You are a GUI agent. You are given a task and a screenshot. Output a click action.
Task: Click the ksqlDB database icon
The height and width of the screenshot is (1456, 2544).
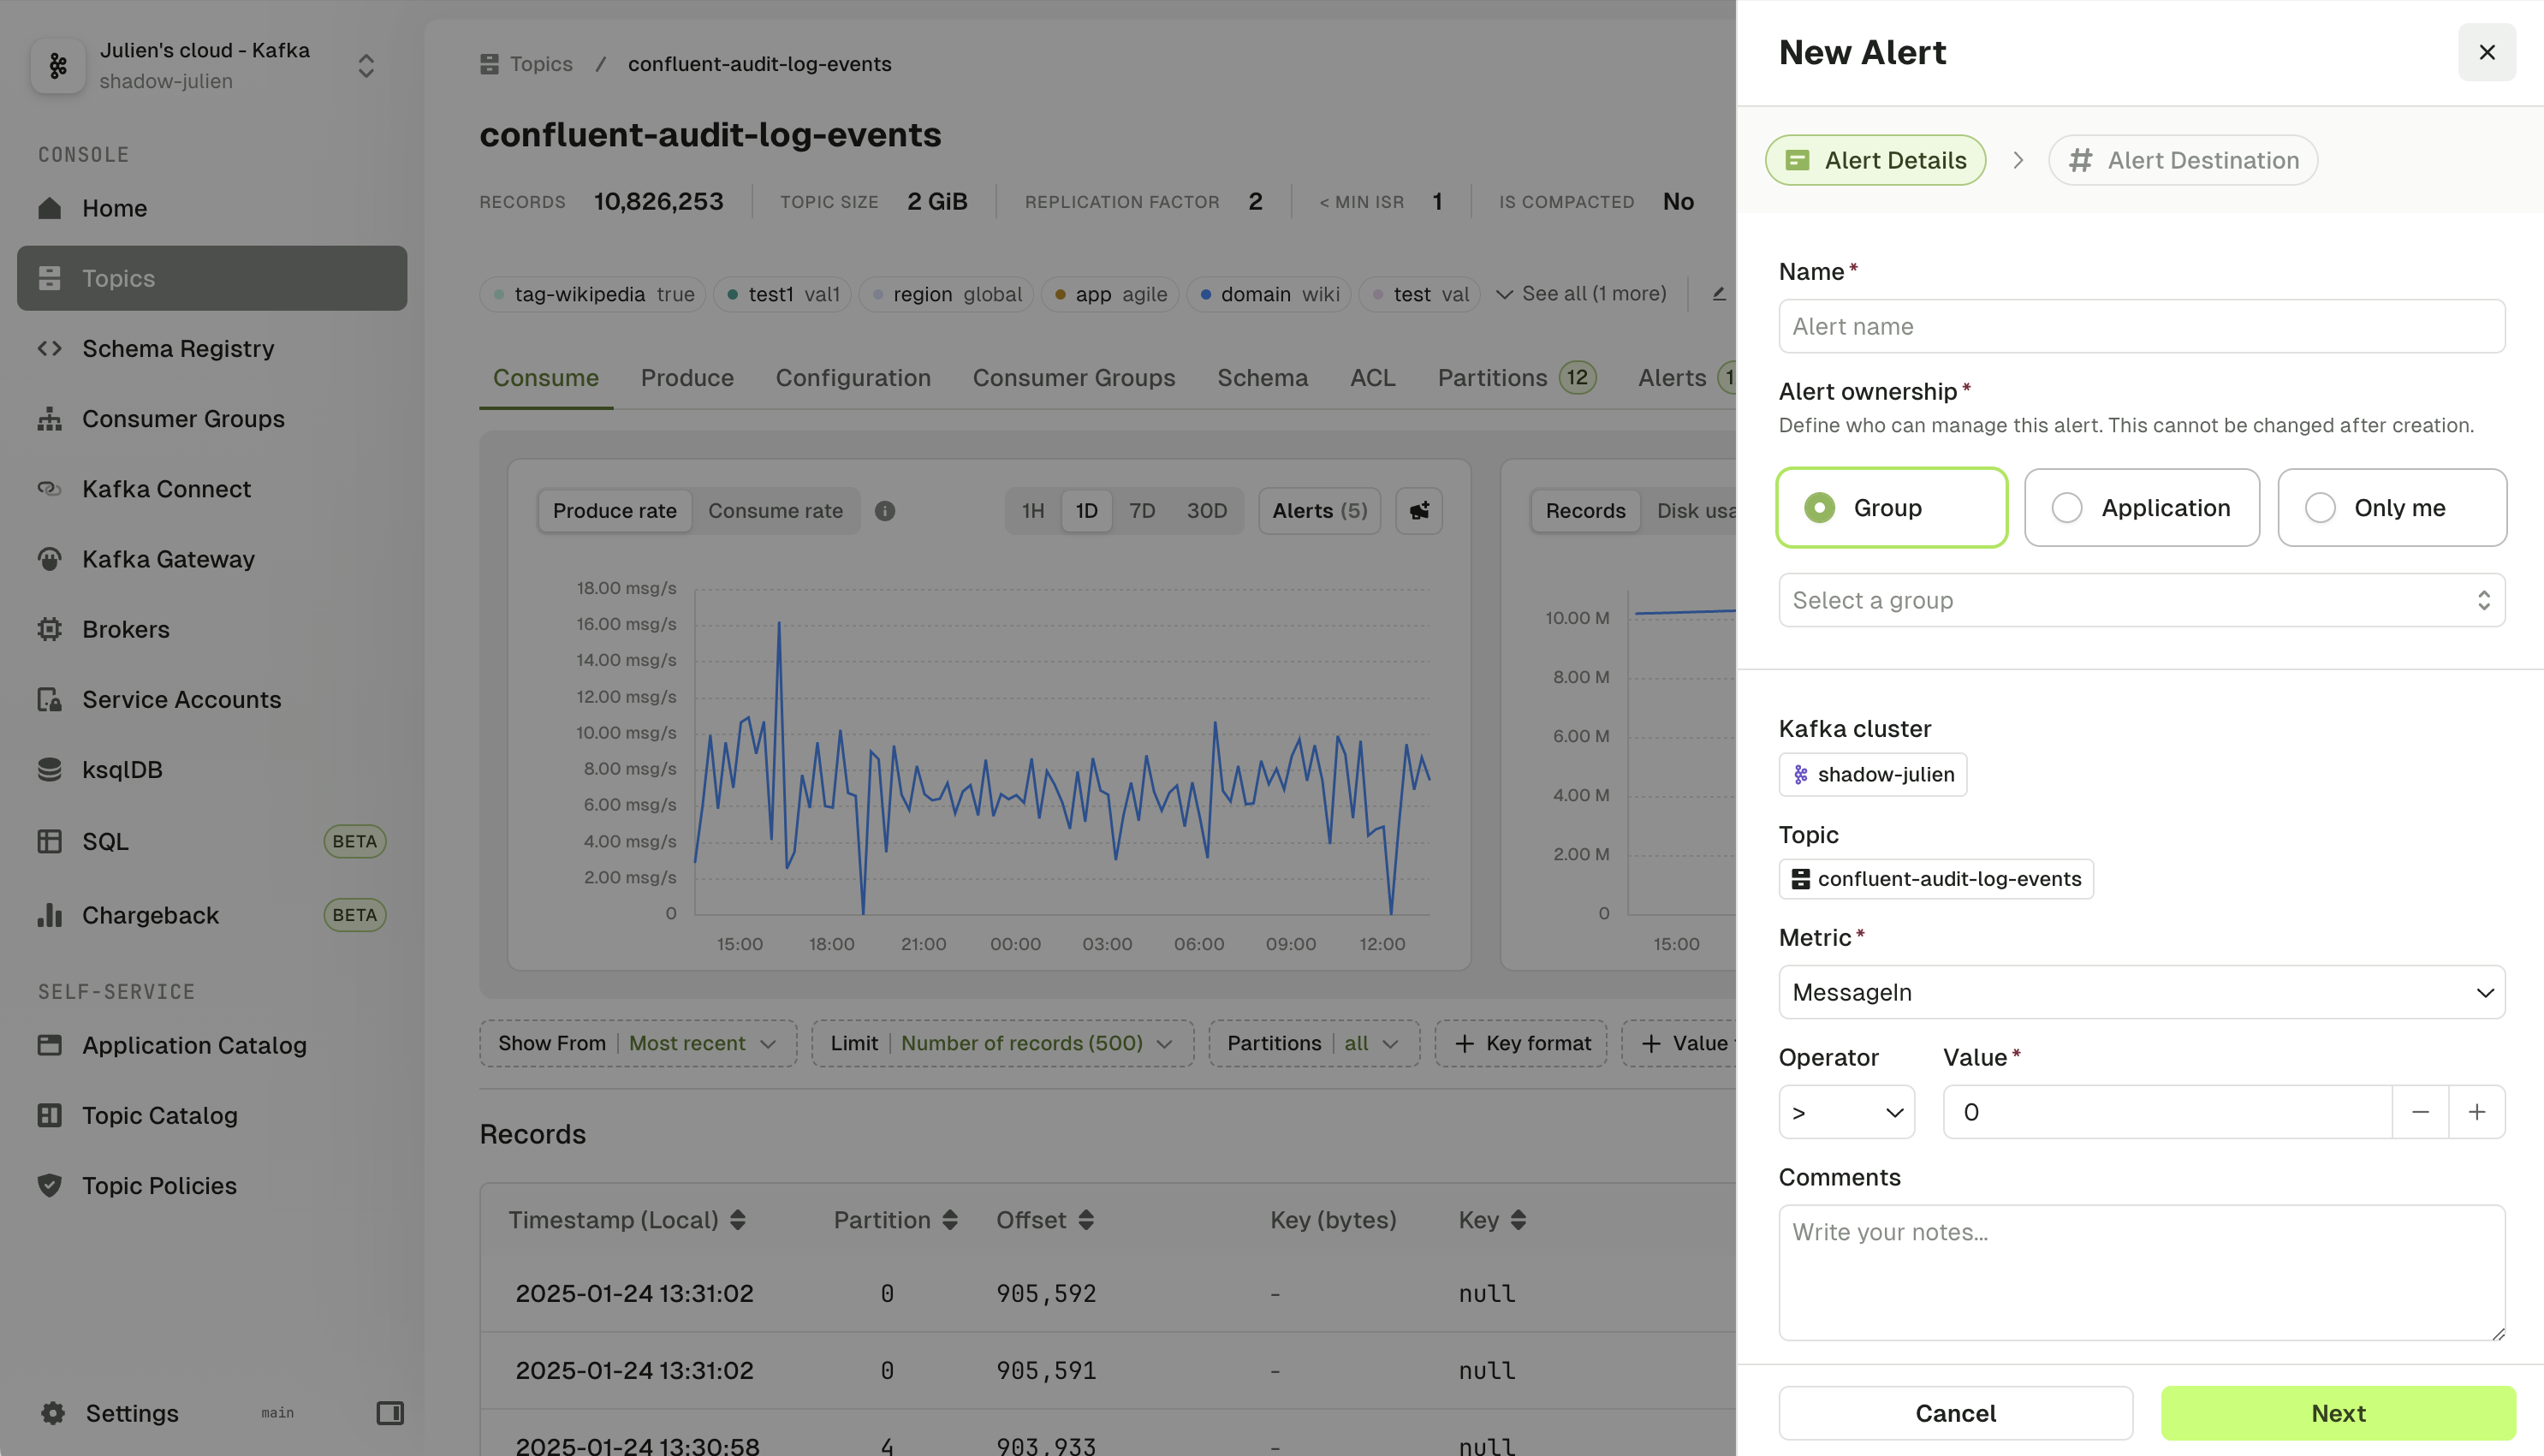coord(49,769)
